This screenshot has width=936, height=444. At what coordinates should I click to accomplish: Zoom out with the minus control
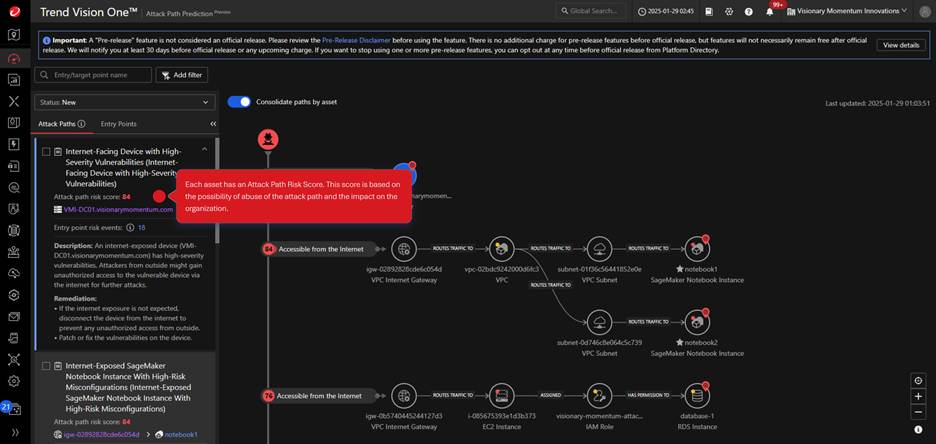918,412
